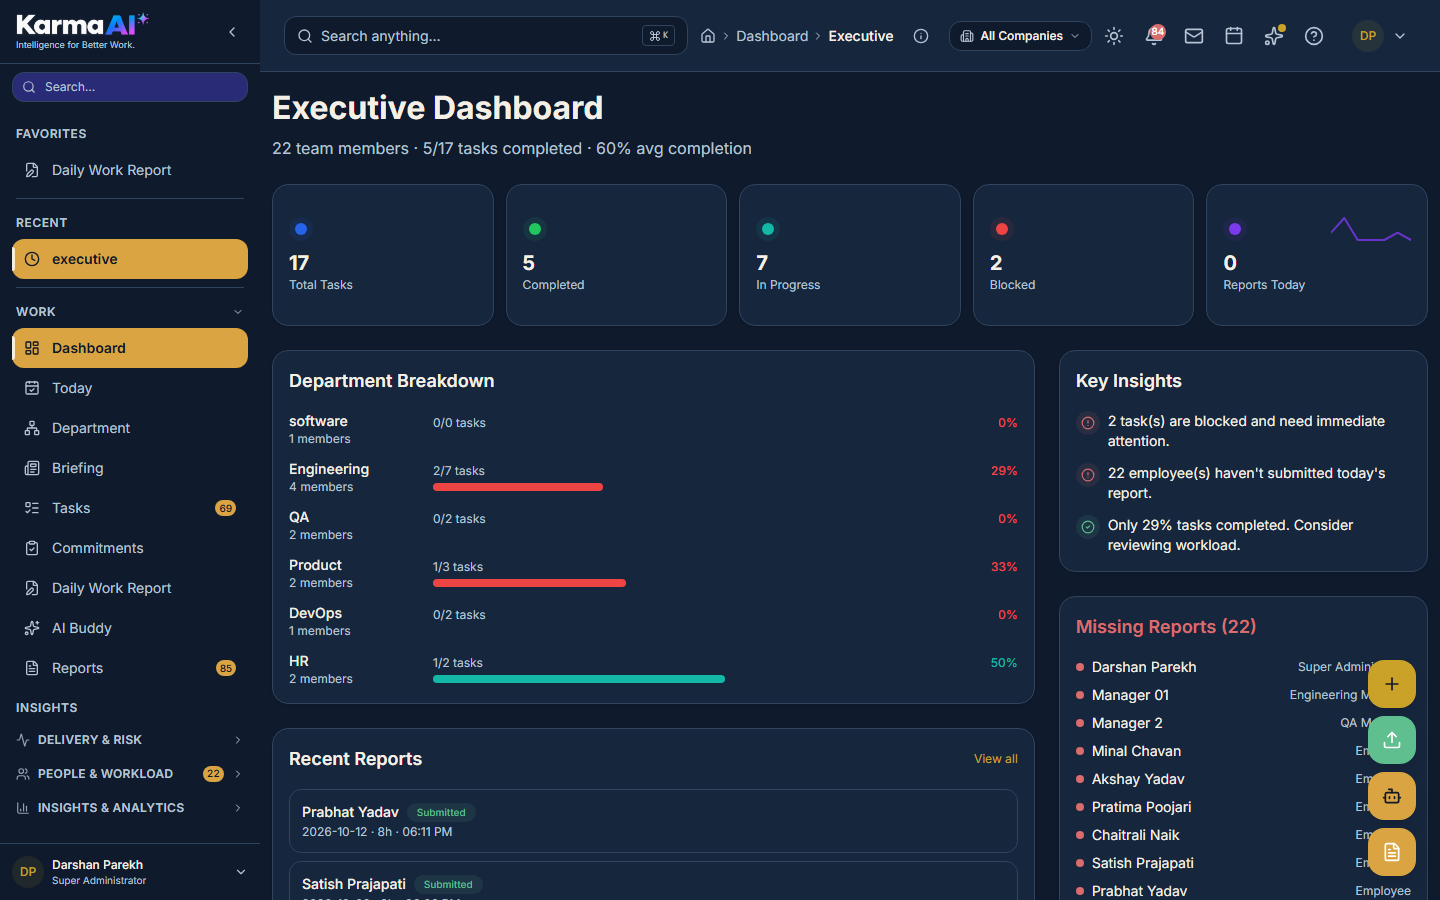Screen dimensions: 1440x900
Task: Open the calendar icon in top bar
Action: point(1234,36)
